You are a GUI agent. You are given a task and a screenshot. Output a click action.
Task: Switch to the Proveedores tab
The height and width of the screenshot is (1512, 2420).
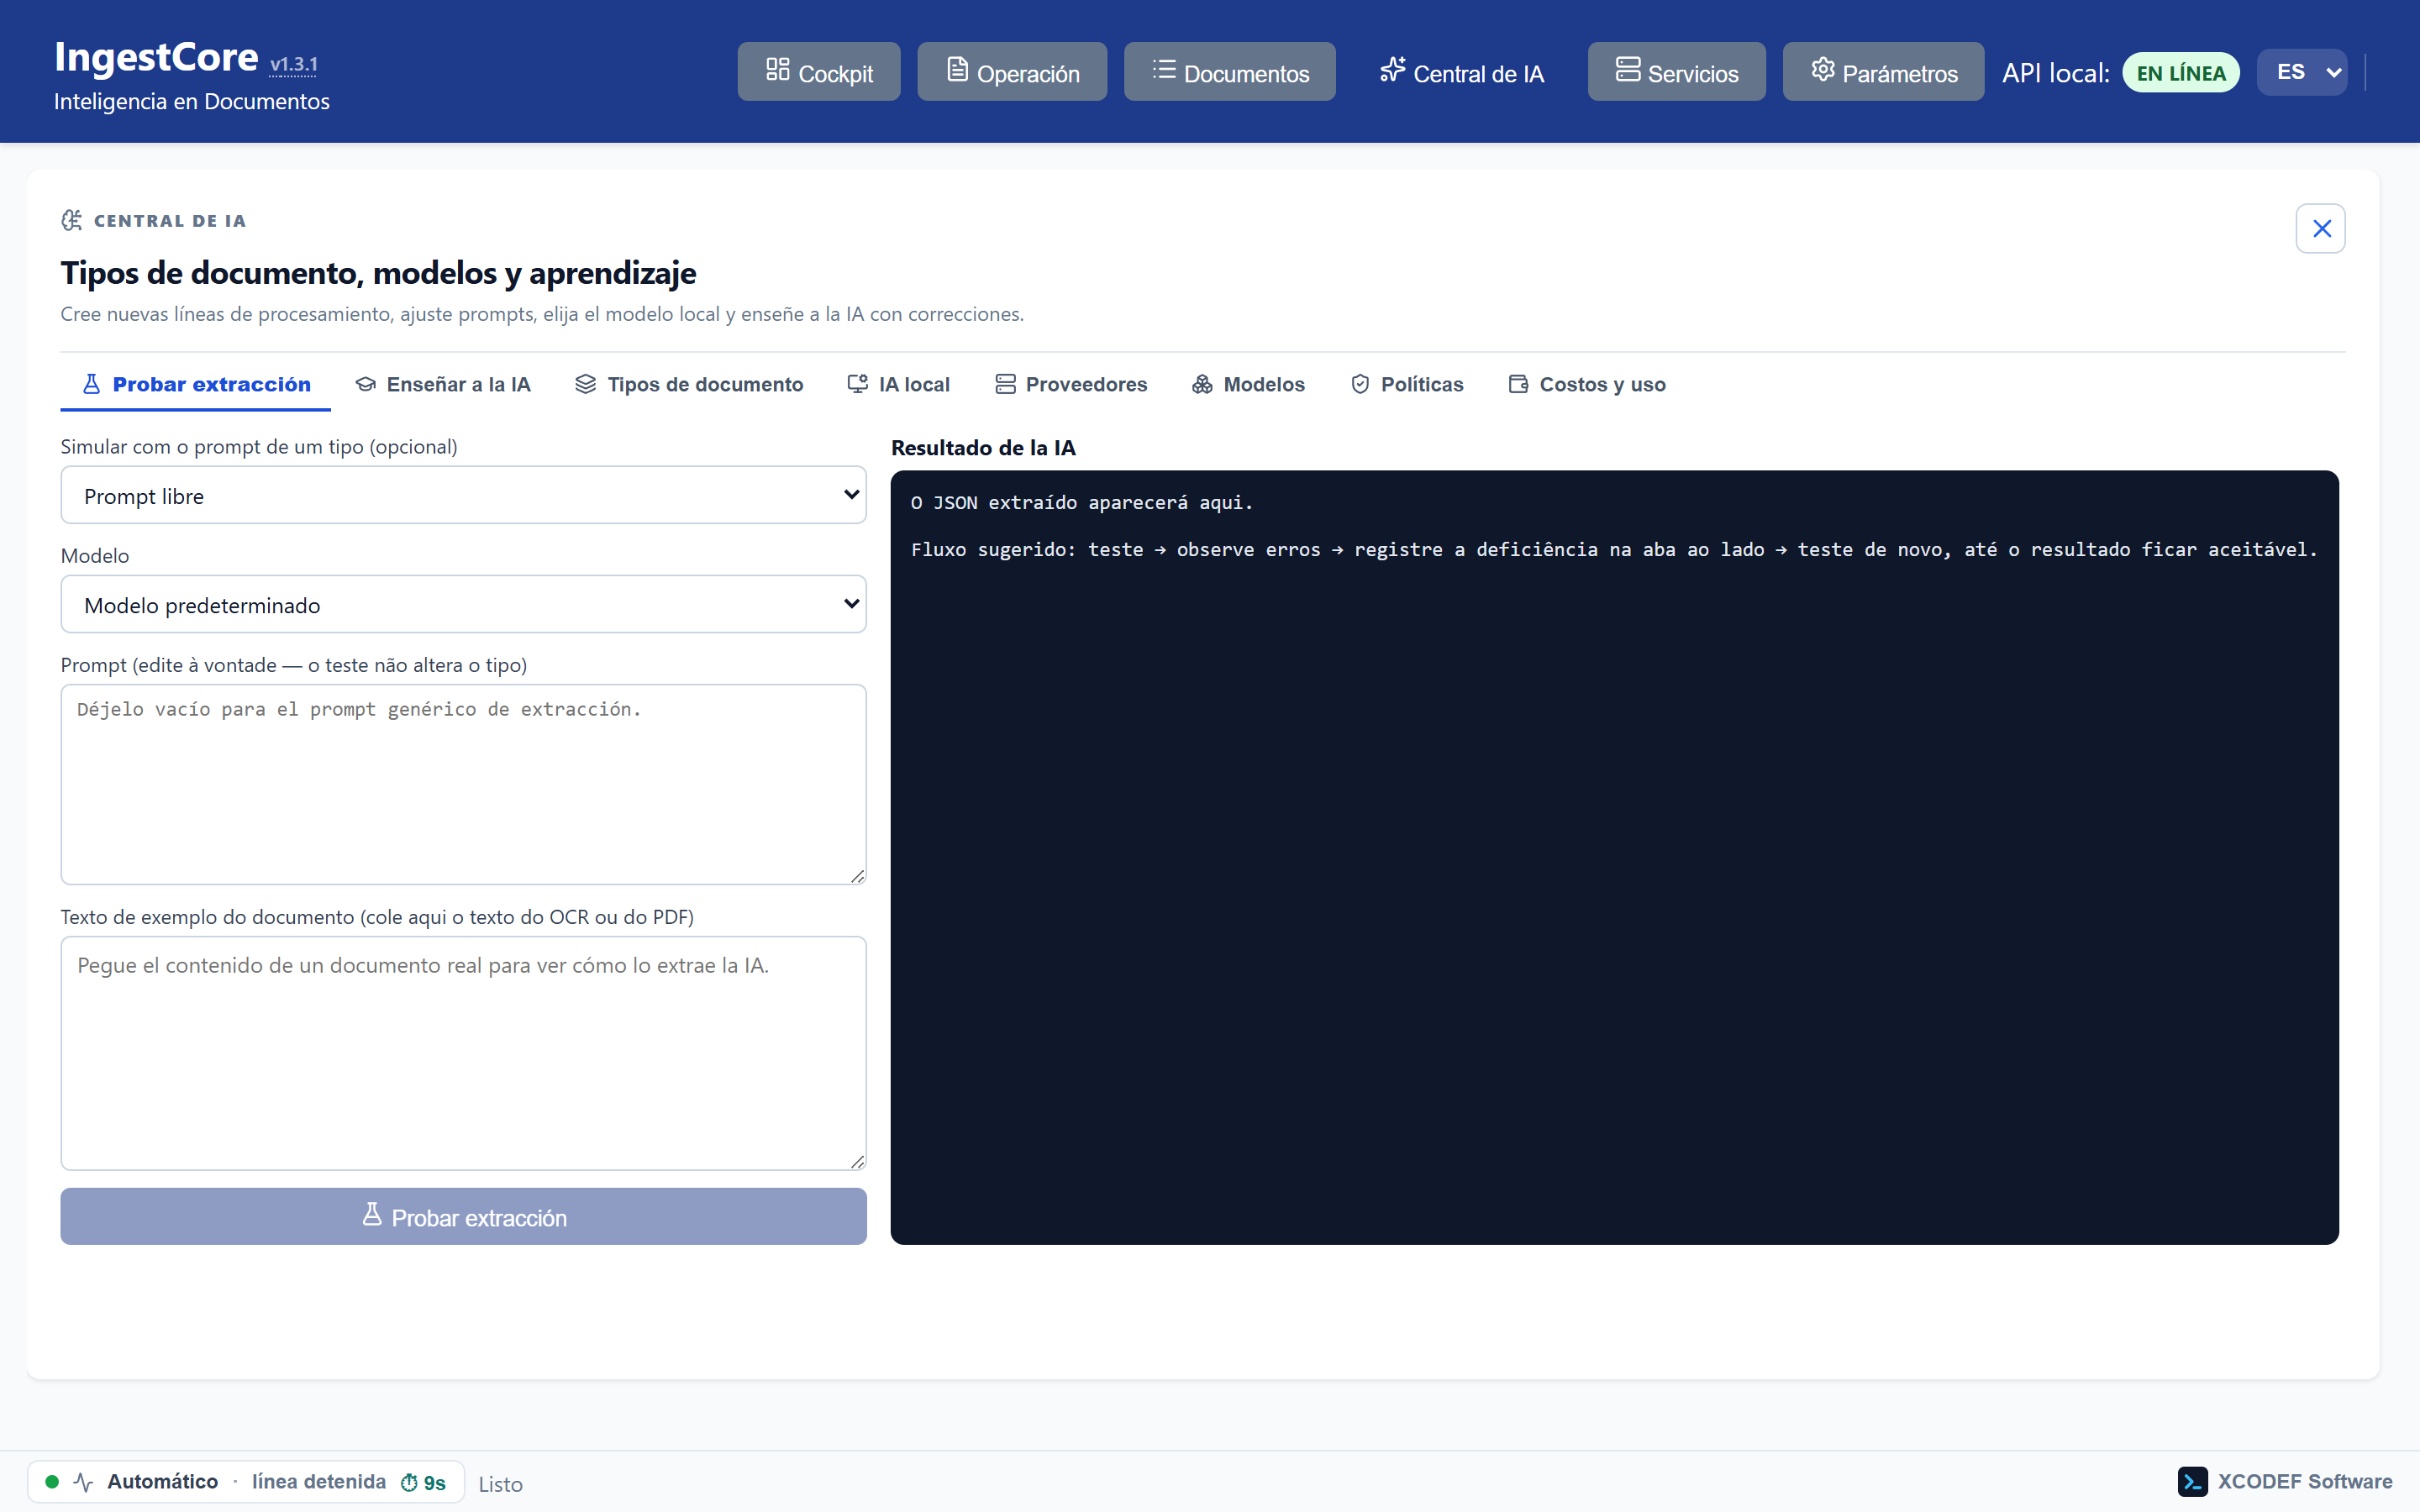1071,384
